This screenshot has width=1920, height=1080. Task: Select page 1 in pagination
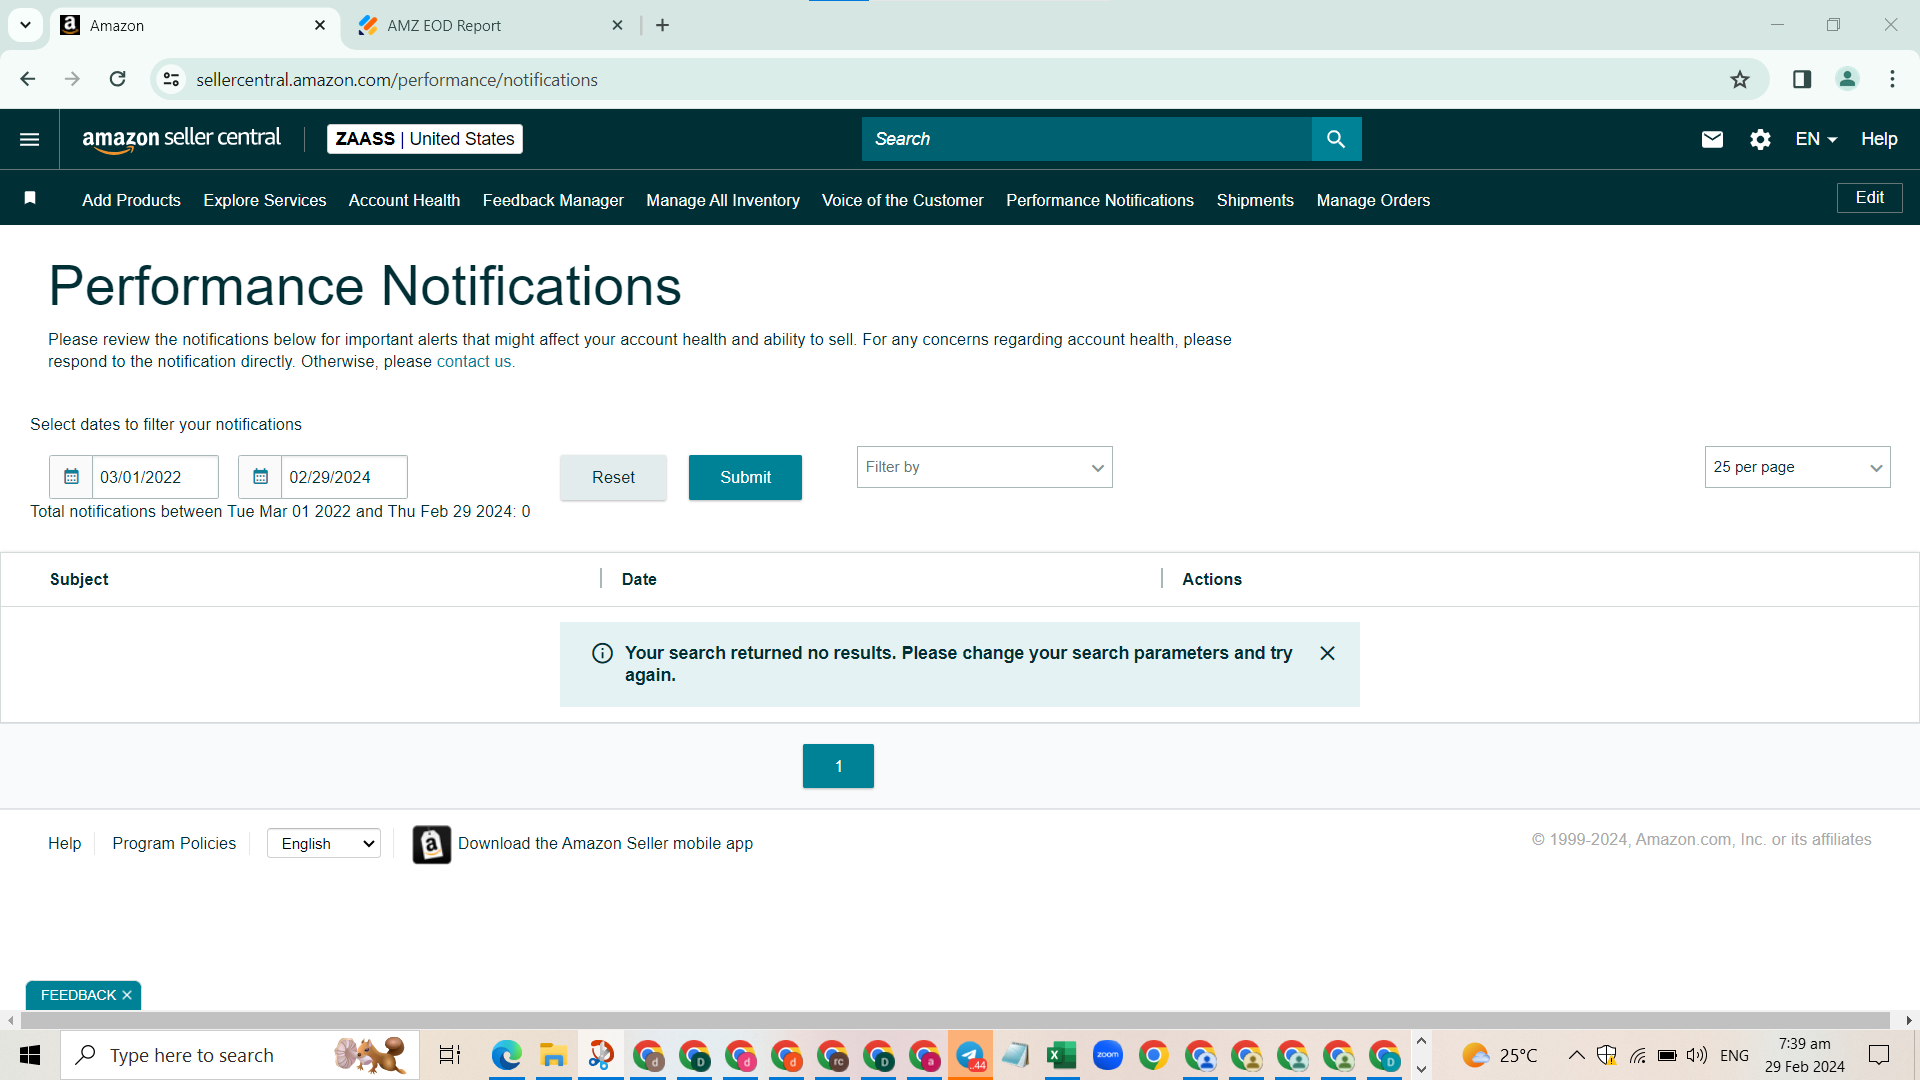[838, 766]
